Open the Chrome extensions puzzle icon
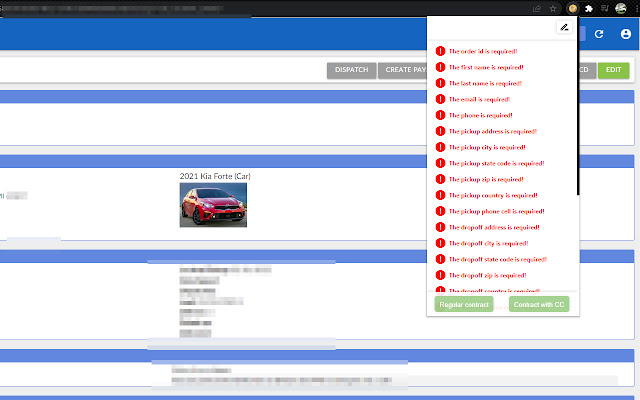Screen dimensions: 640x400 [x=589, y=9]
